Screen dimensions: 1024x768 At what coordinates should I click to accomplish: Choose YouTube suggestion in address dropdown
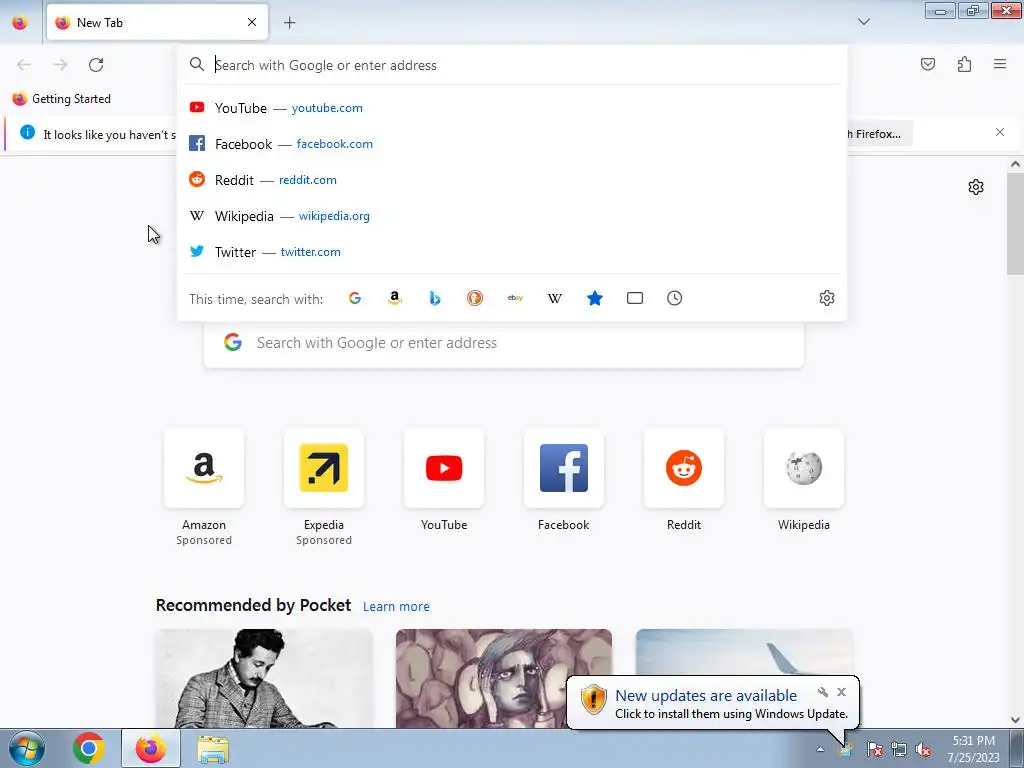[512, 108]
